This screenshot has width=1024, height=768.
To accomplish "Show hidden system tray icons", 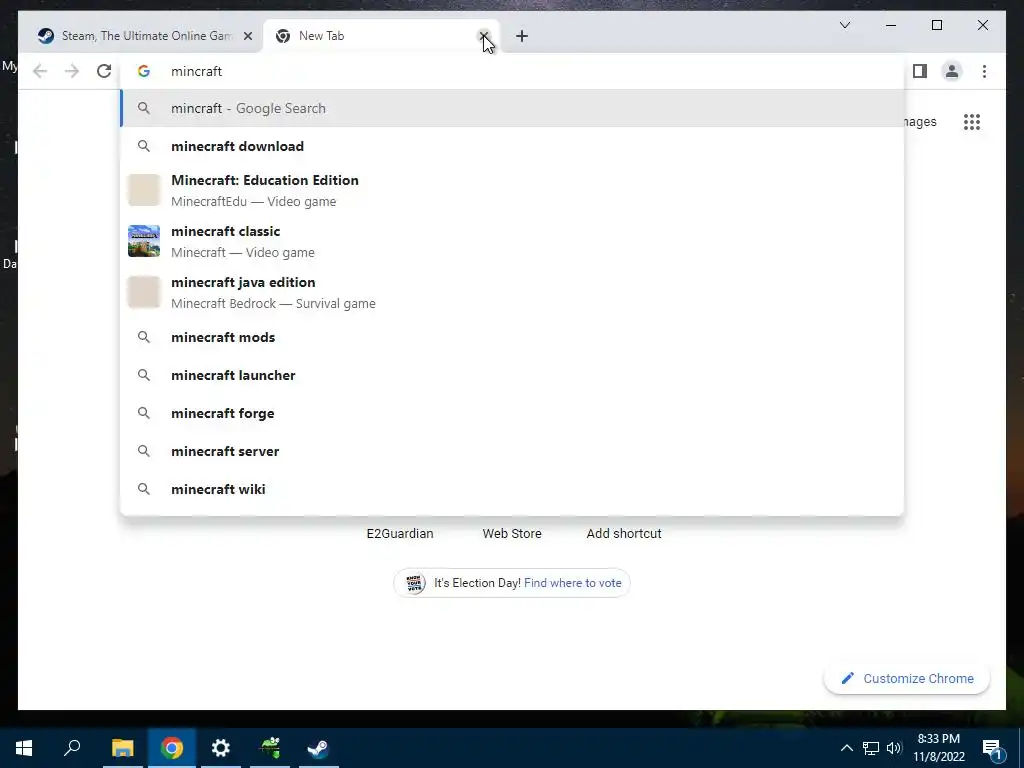I will [846, 748].
